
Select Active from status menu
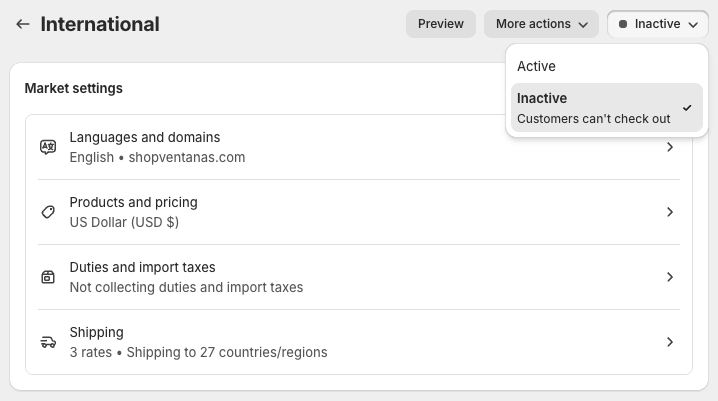tap(537, 66)
